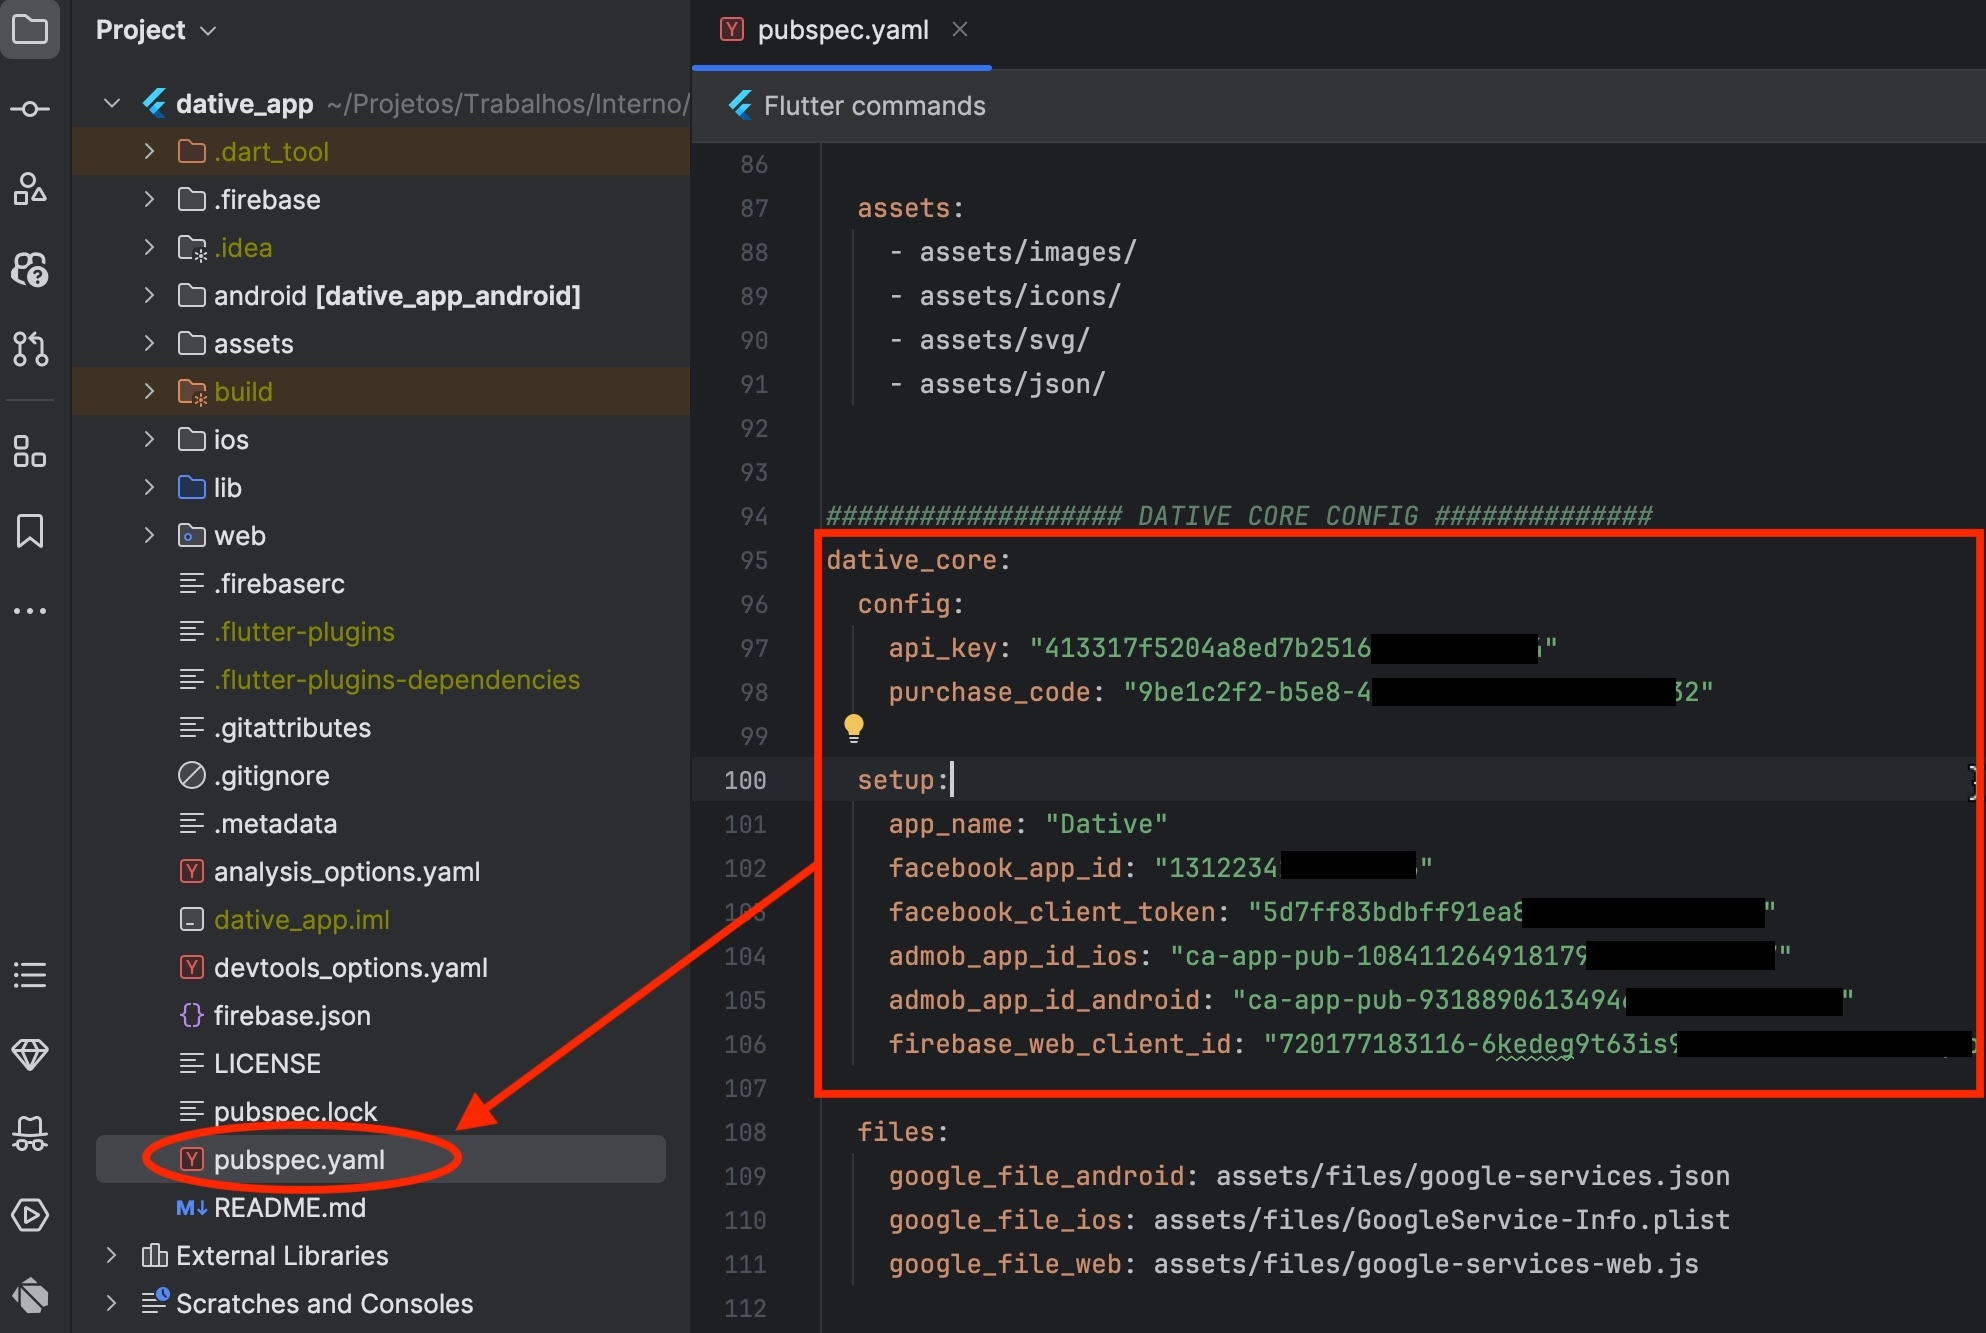The height and width of the screenshot is (1333, 1986).
Task: Expand the lib folder chevron
Action: point(149,487)
